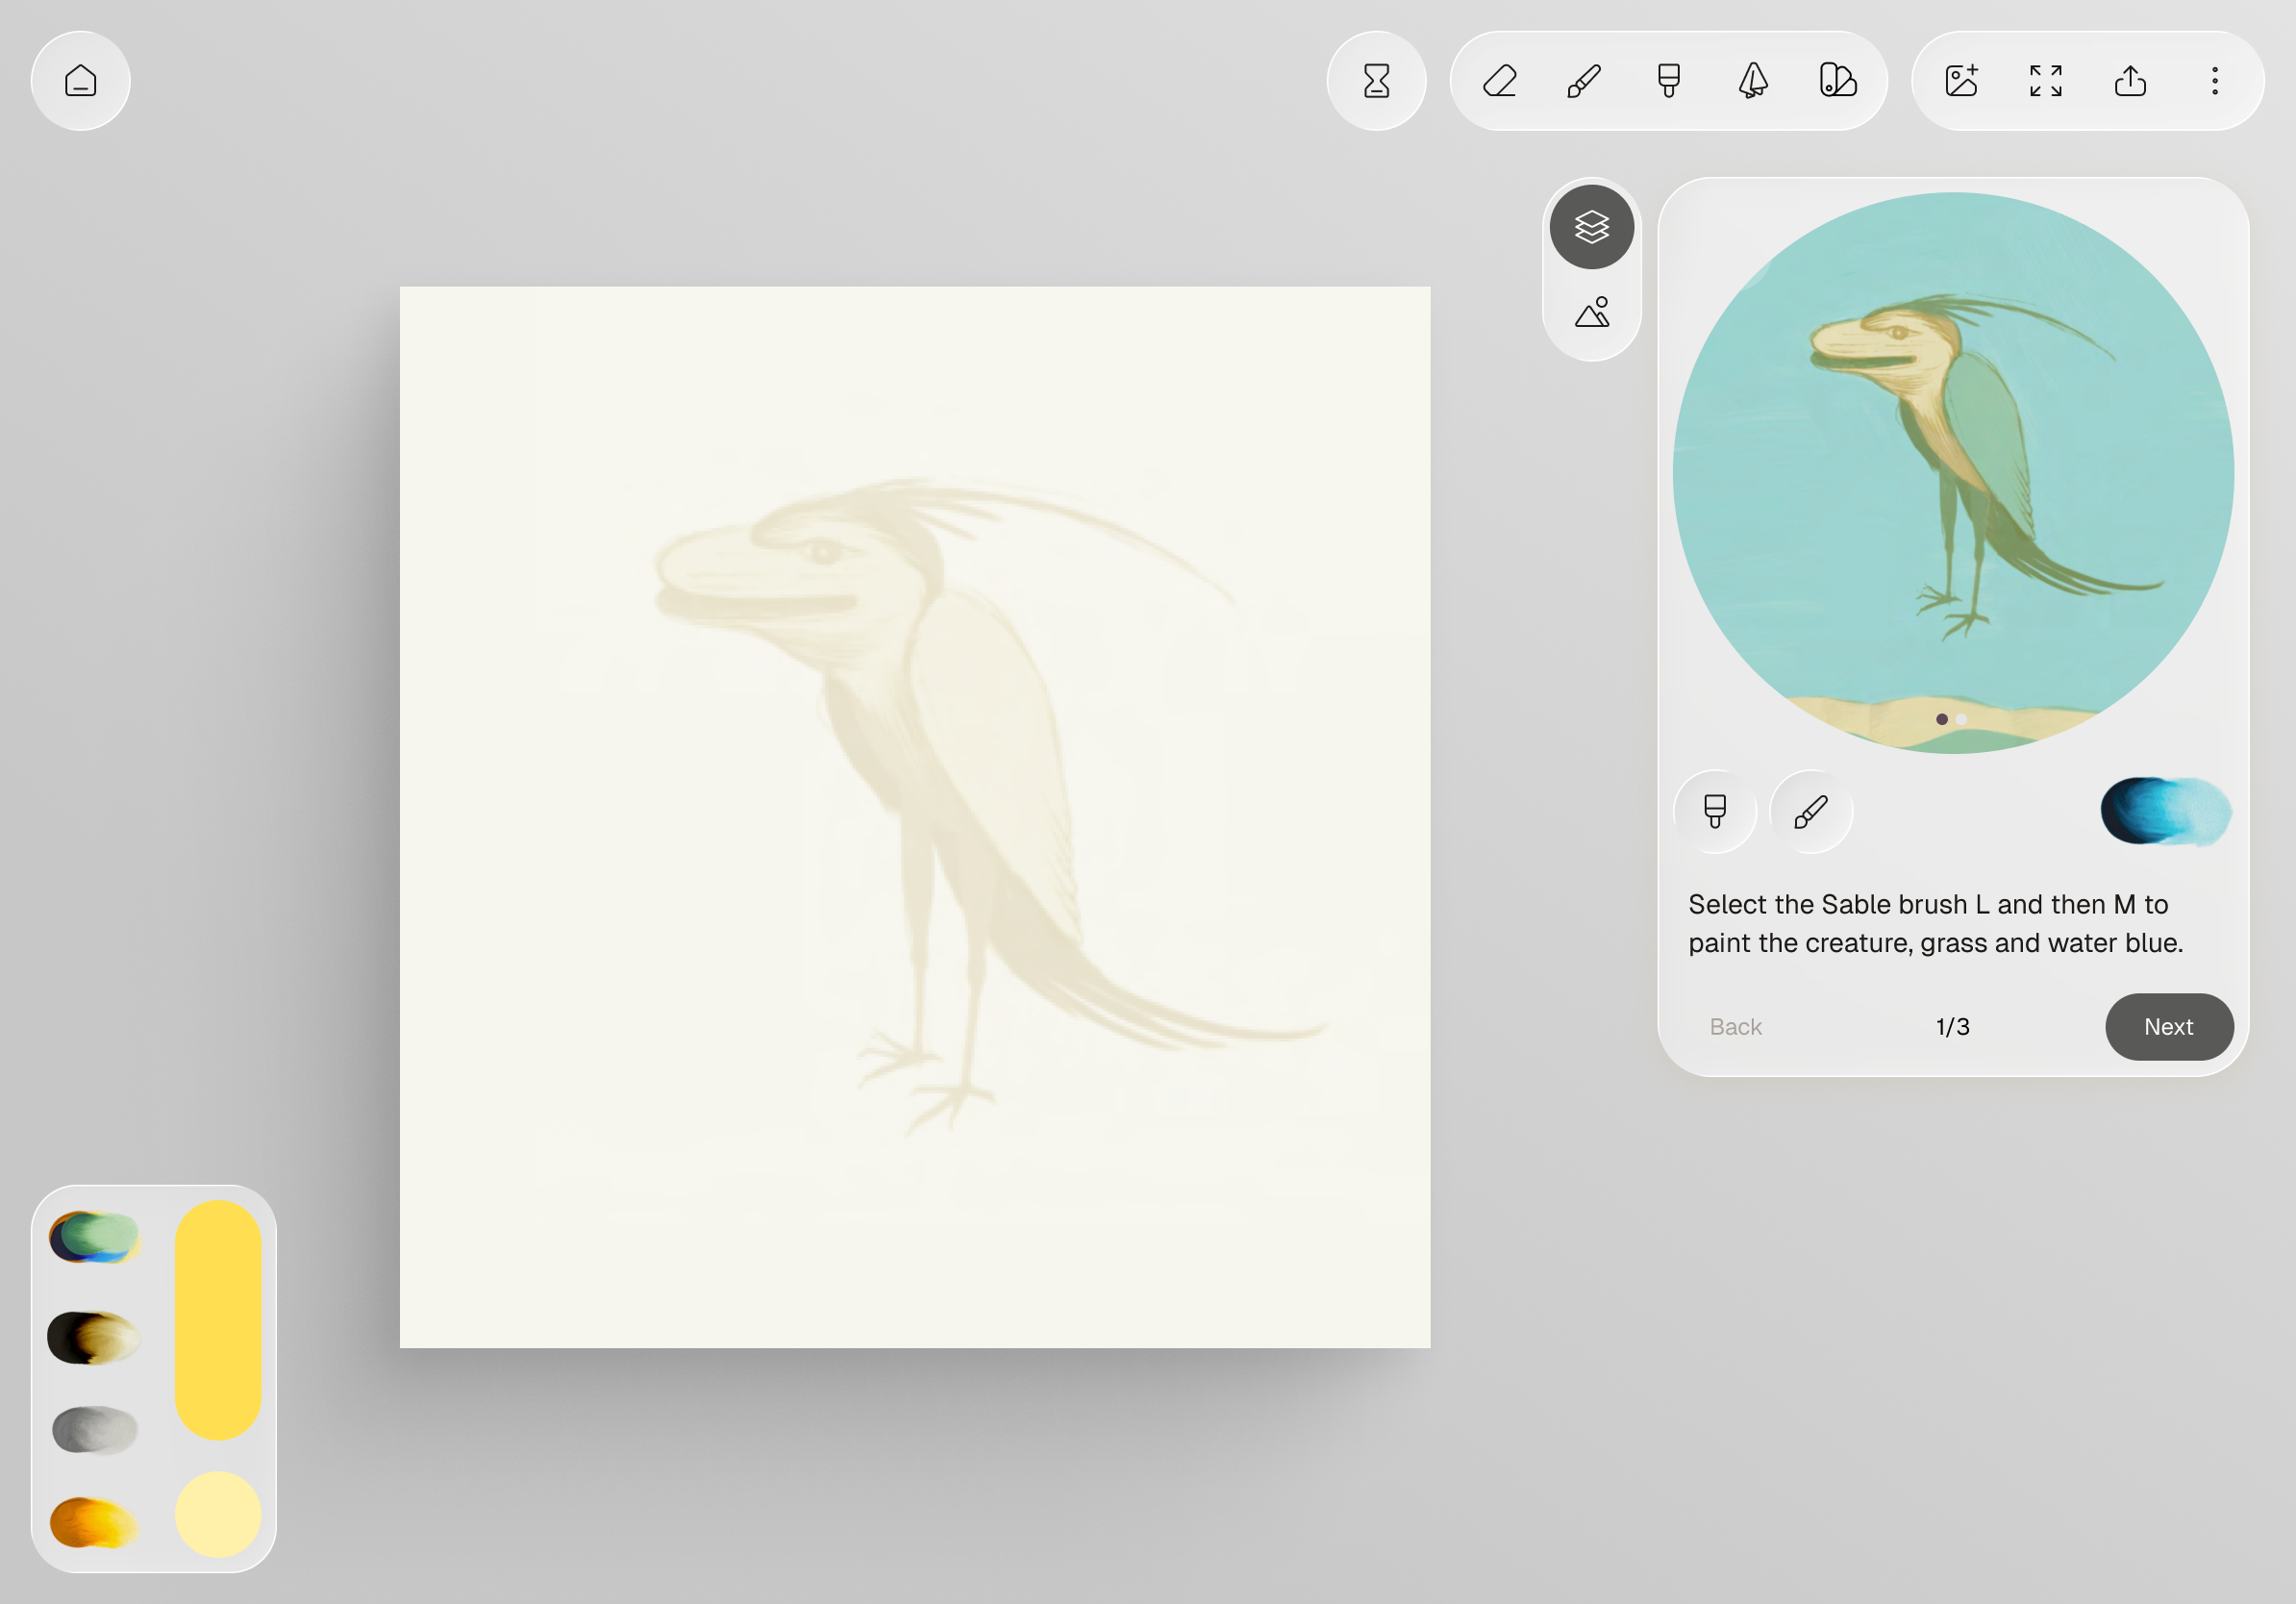The width and height of the screenshot is (2296, 1604).
Task: Open the share/export option
Action: tap(2130, 81)
